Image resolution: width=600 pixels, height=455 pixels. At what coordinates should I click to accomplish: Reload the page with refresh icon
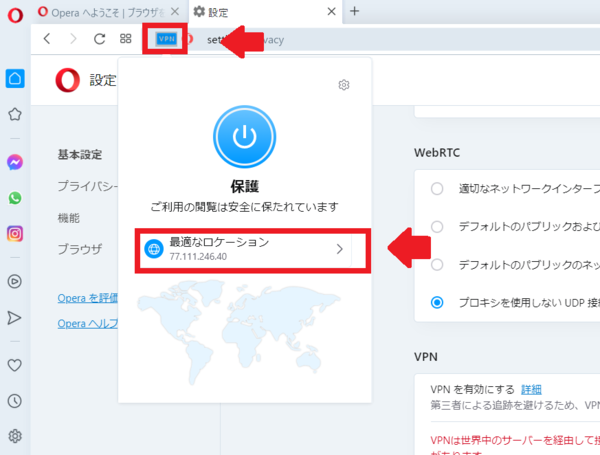(x=99, y=39)
